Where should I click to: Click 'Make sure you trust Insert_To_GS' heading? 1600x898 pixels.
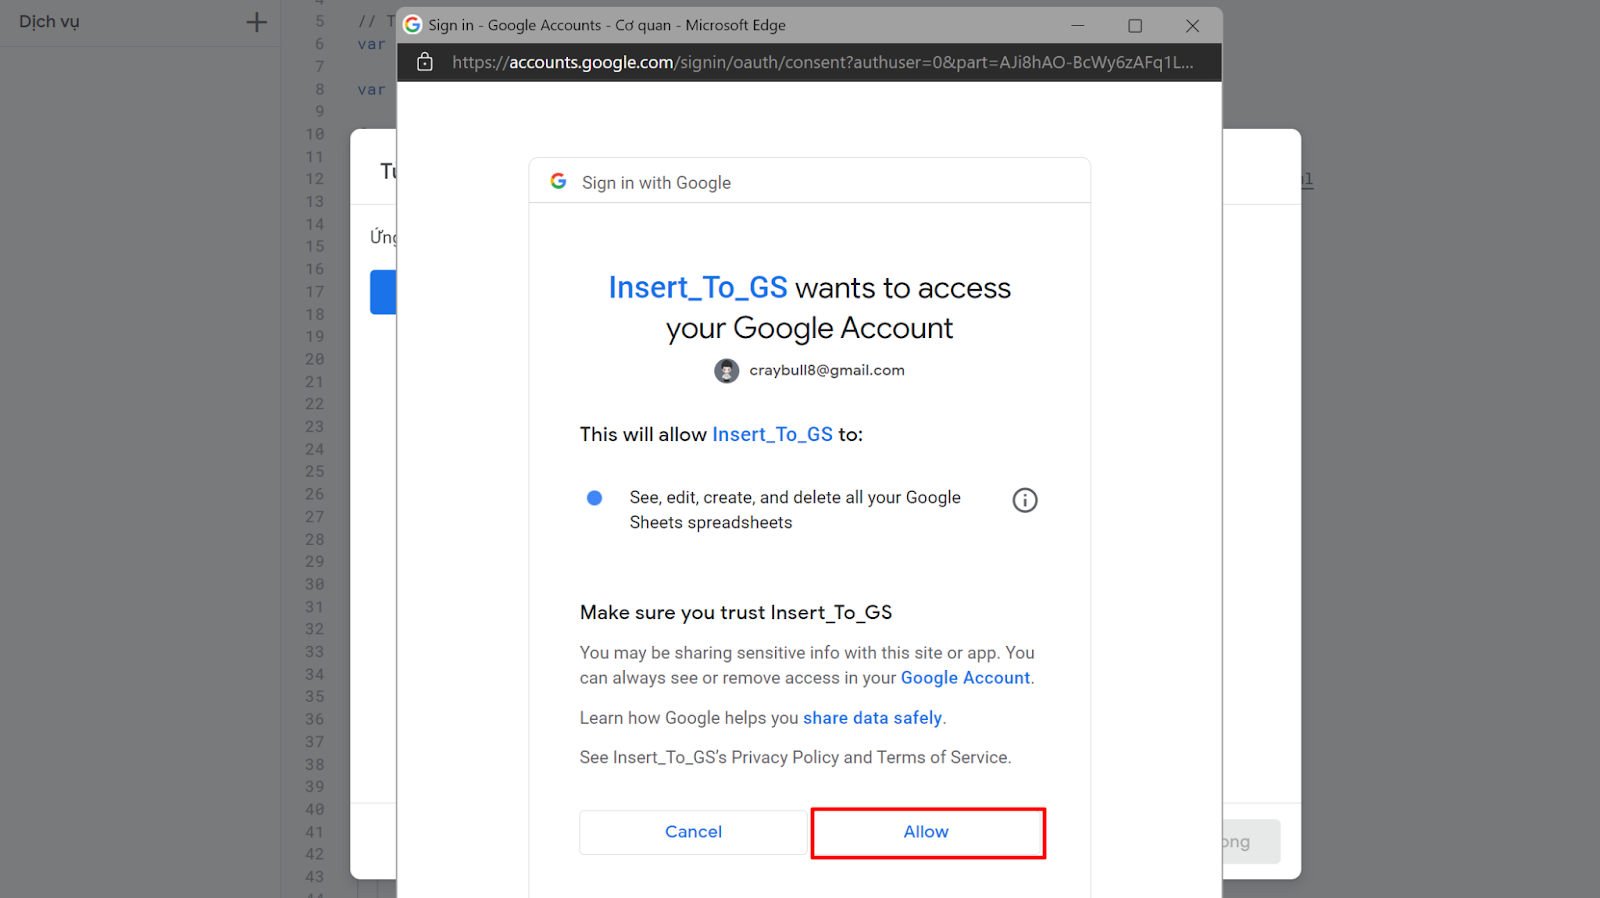736,612
